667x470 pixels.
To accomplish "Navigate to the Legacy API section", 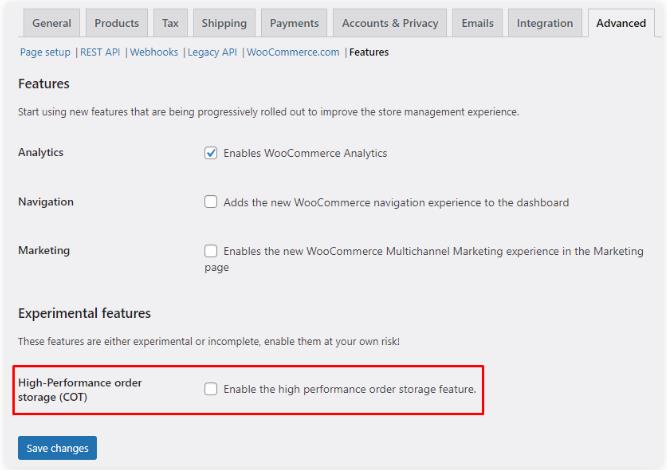I will [214, 52].
